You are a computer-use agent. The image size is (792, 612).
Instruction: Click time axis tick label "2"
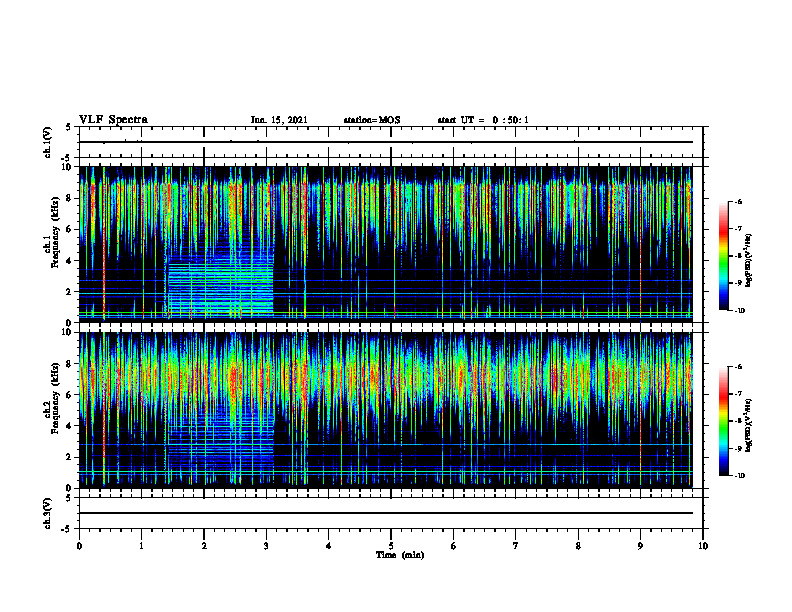204,546
